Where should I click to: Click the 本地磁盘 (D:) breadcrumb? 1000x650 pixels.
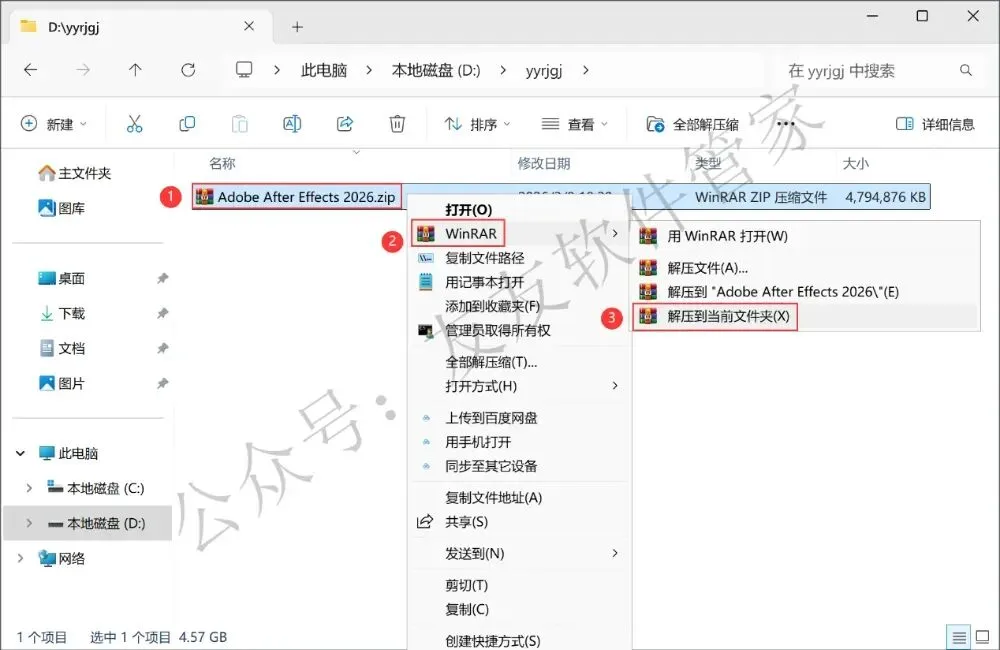(x=436, y=70)
